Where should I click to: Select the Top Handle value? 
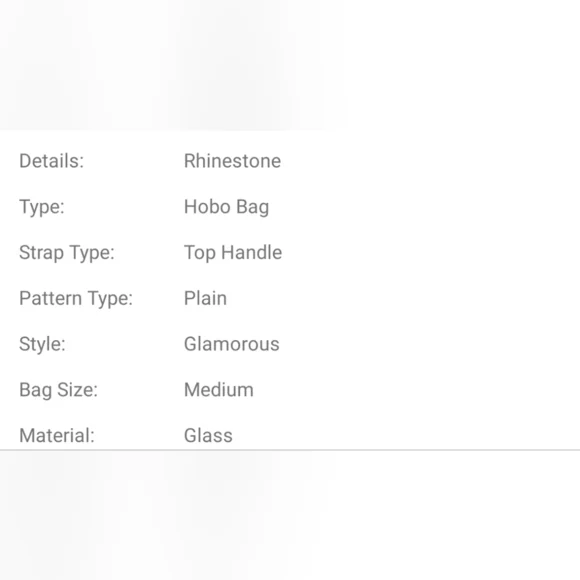click(233, 253)
